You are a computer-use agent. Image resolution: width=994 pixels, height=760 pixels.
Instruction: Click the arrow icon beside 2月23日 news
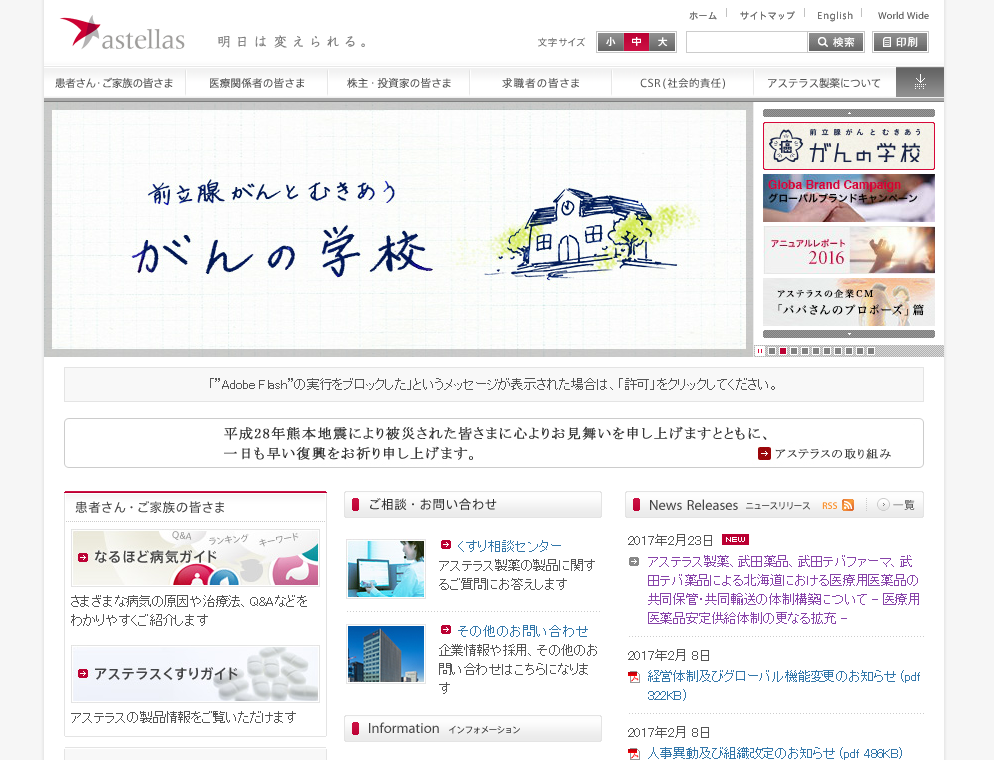[634, 562]
